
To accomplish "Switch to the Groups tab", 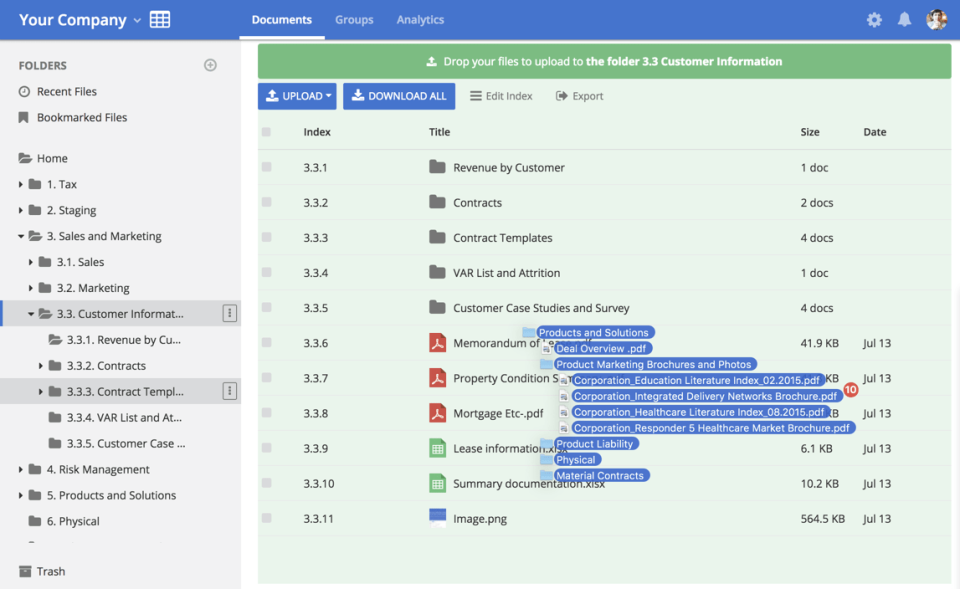I will (x=354, y=20).
